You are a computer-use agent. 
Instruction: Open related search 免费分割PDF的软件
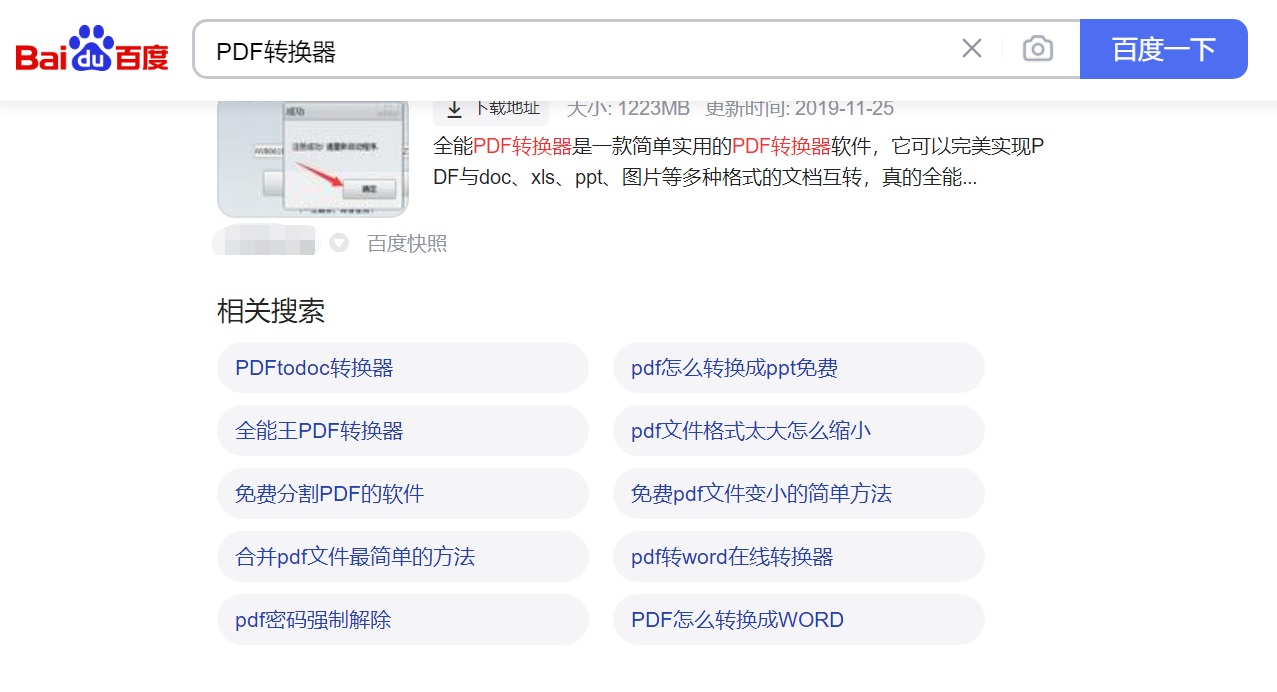[402, 494]
